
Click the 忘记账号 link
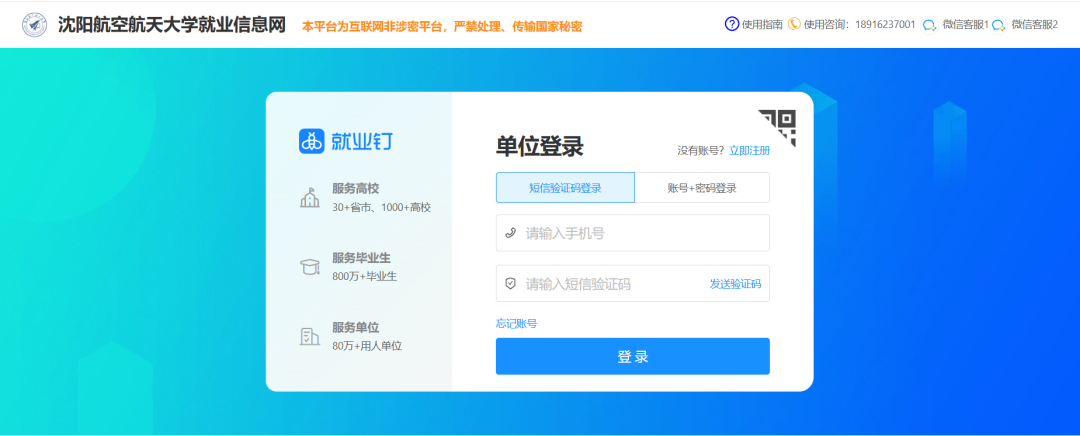click(516, 323)
